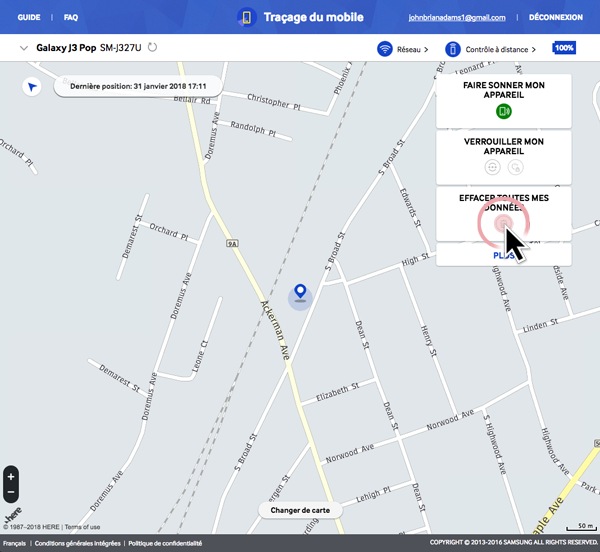Open the johnbrianadams1@gmail.com account link
Screen dimensions: 600x552
(x=457, y=18)
